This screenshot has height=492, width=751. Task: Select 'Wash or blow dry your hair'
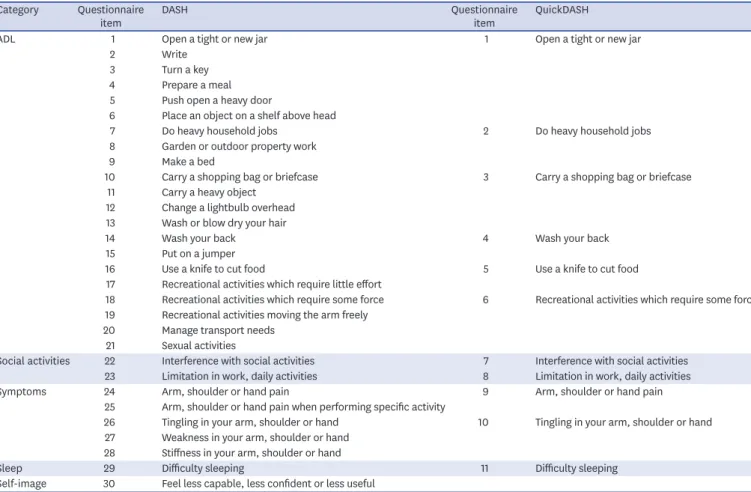pos(224,223)
